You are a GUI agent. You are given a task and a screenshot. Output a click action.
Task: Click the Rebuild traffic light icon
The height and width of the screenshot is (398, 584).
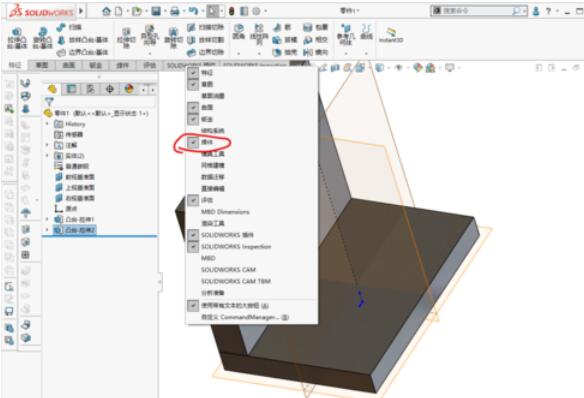tap(231, 11)
